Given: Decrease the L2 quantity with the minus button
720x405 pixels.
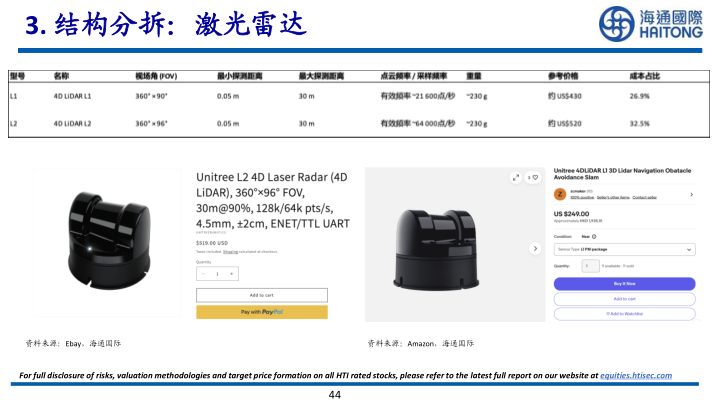Looking at the screenshot, I should click(203, 274).
